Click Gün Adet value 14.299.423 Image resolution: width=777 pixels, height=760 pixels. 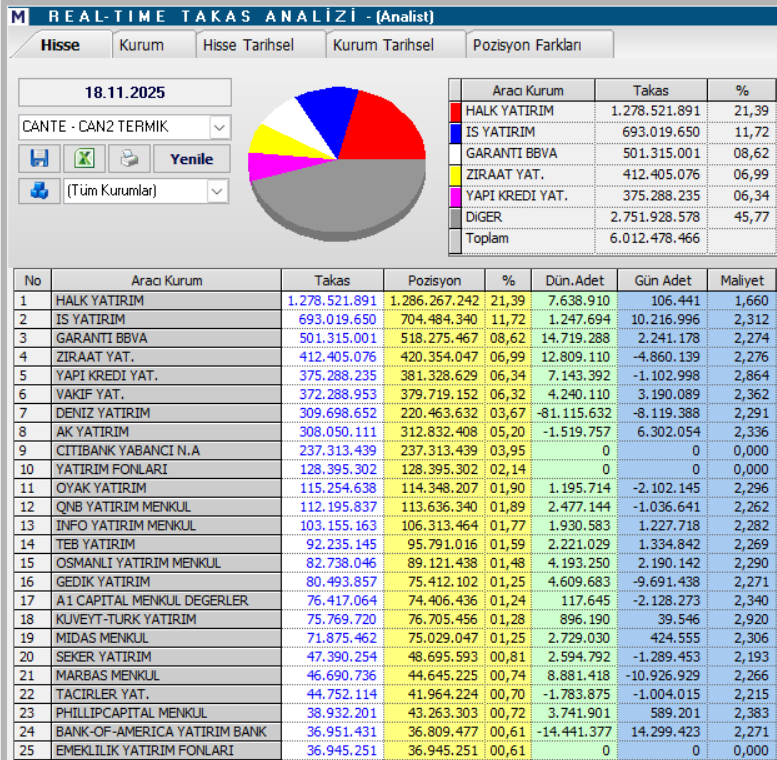point(666,732)
